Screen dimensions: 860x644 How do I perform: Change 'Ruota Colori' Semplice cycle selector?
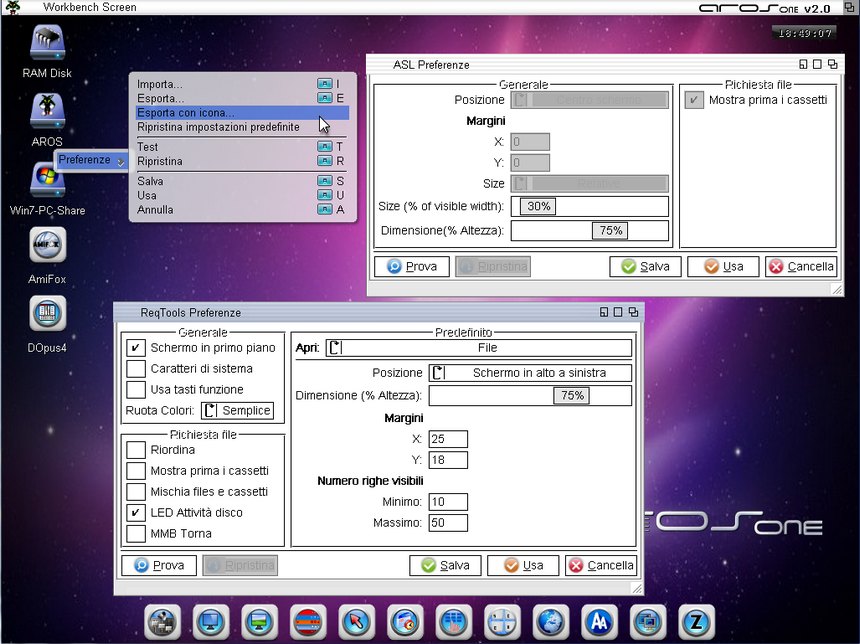pyautogui.click(x=237, y=410)
